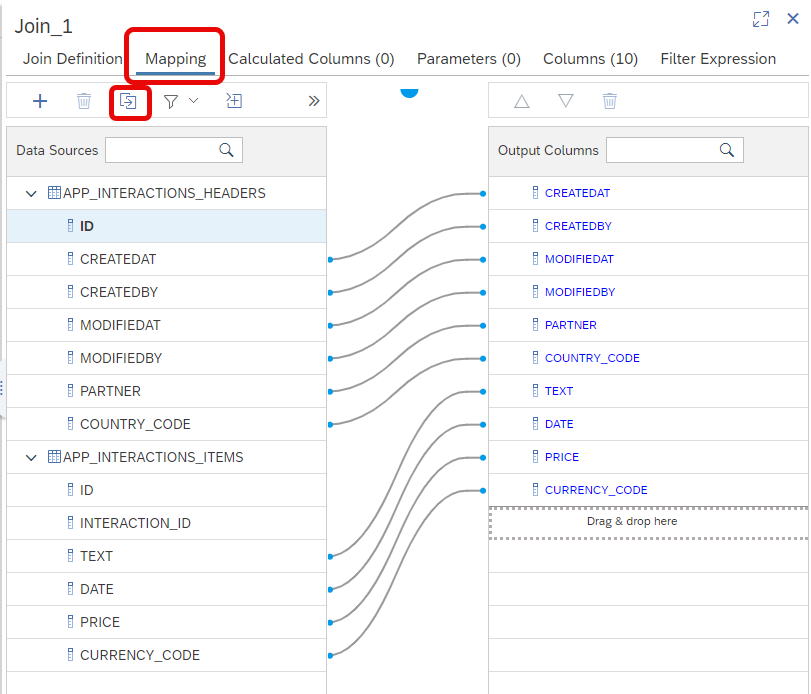Click the Drag & drop here area
The height and width of the screenshot is (694, 811).
(649, 523)
